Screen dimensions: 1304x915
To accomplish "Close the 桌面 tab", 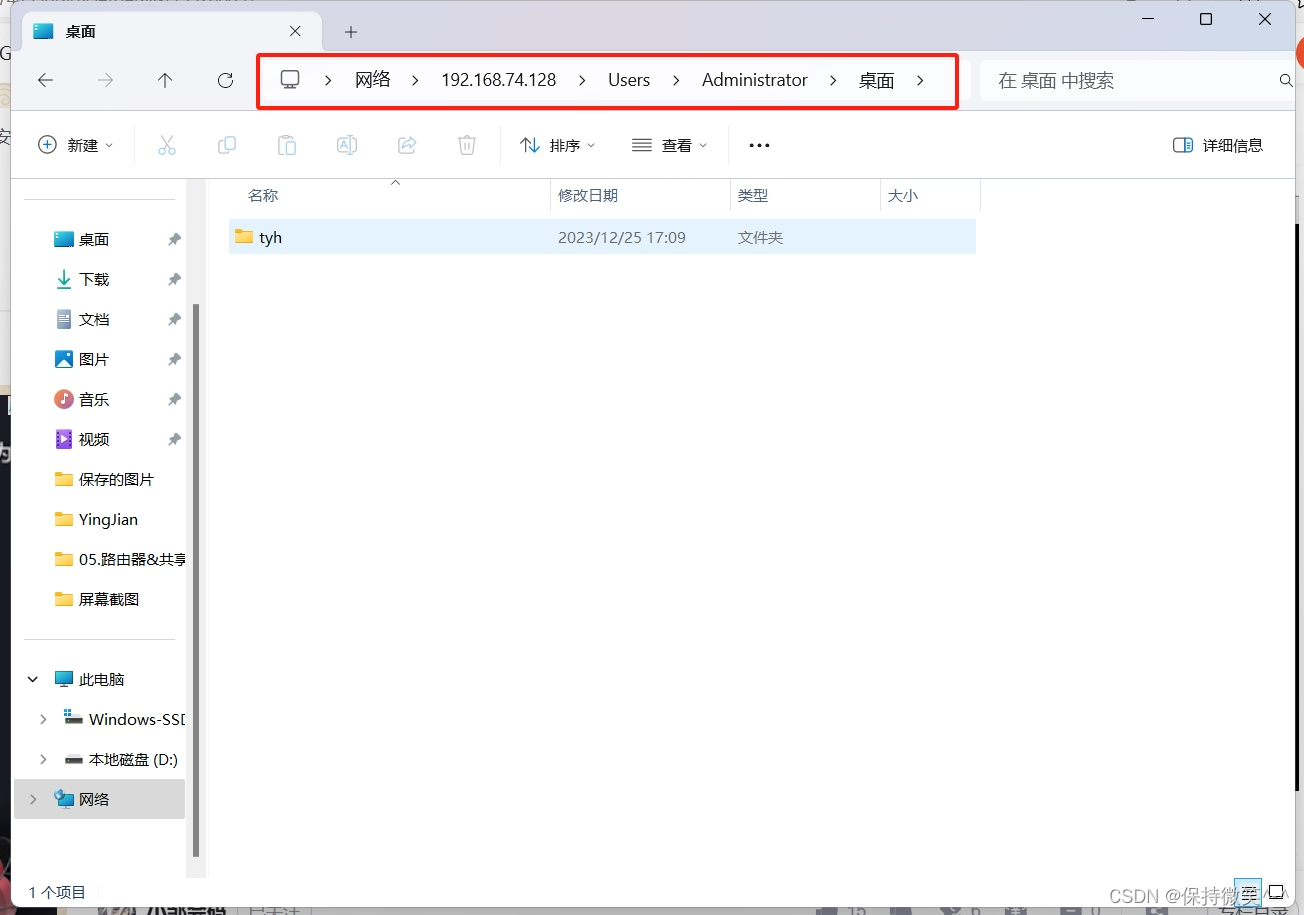I will click(x=295, y=32).
